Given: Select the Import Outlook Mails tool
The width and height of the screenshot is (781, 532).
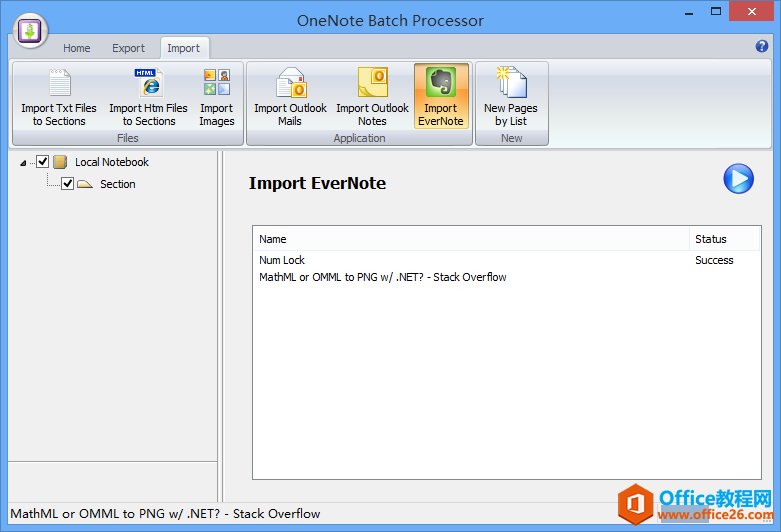Looking at the screenshot, I should [x=290, y=98].
